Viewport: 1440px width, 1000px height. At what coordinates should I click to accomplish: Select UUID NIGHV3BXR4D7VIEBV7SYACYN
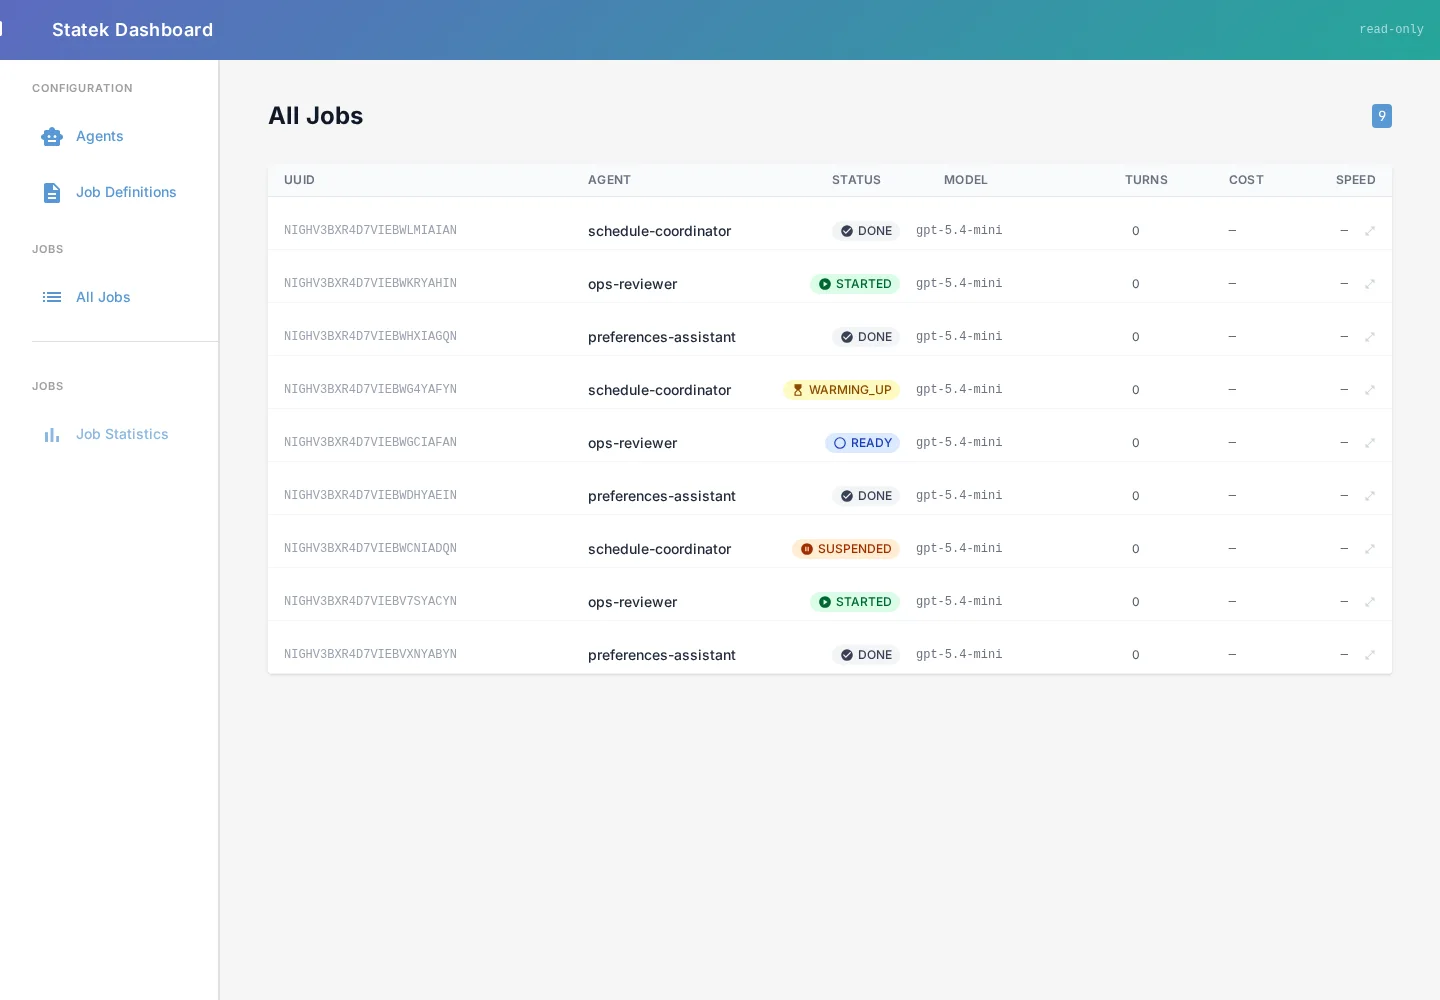pyautogui.click(x=370, y=601)
